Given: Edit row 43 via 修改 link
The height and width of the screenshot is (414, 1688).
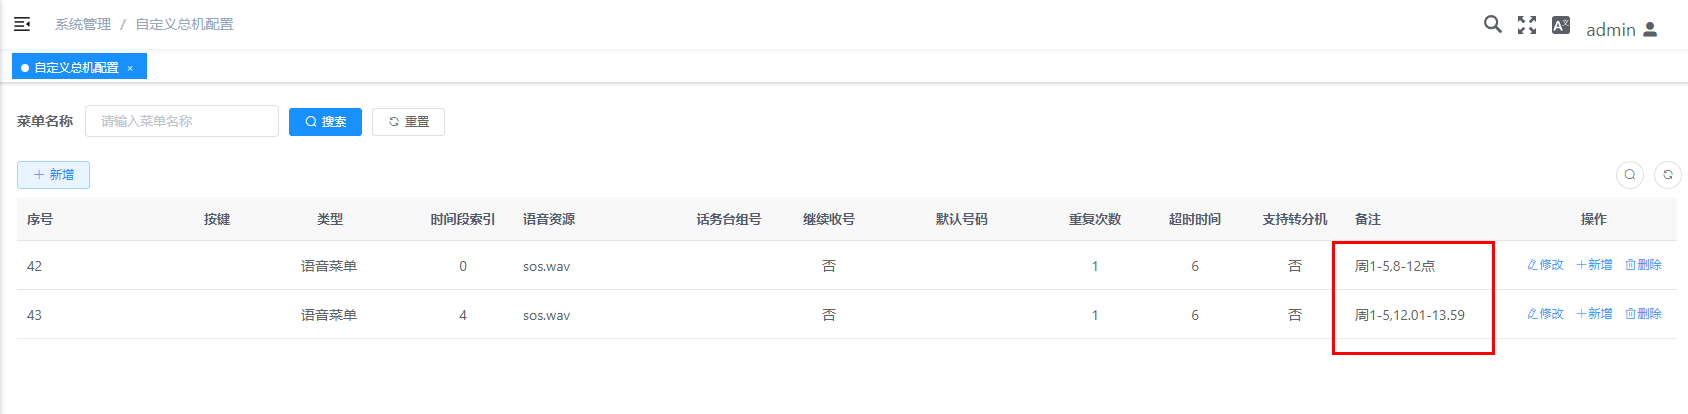Looking at the screenshot, I should coord(1545,314).
